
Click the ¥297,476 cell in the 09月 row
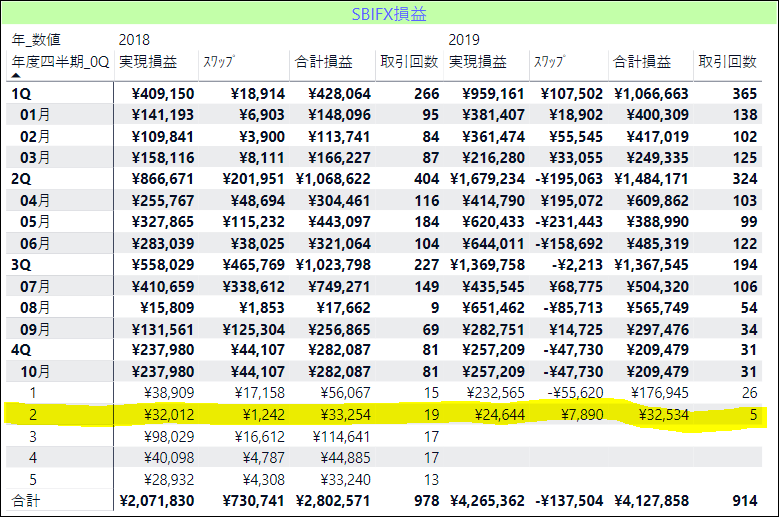pyautogui.click(x=657, y=330)
